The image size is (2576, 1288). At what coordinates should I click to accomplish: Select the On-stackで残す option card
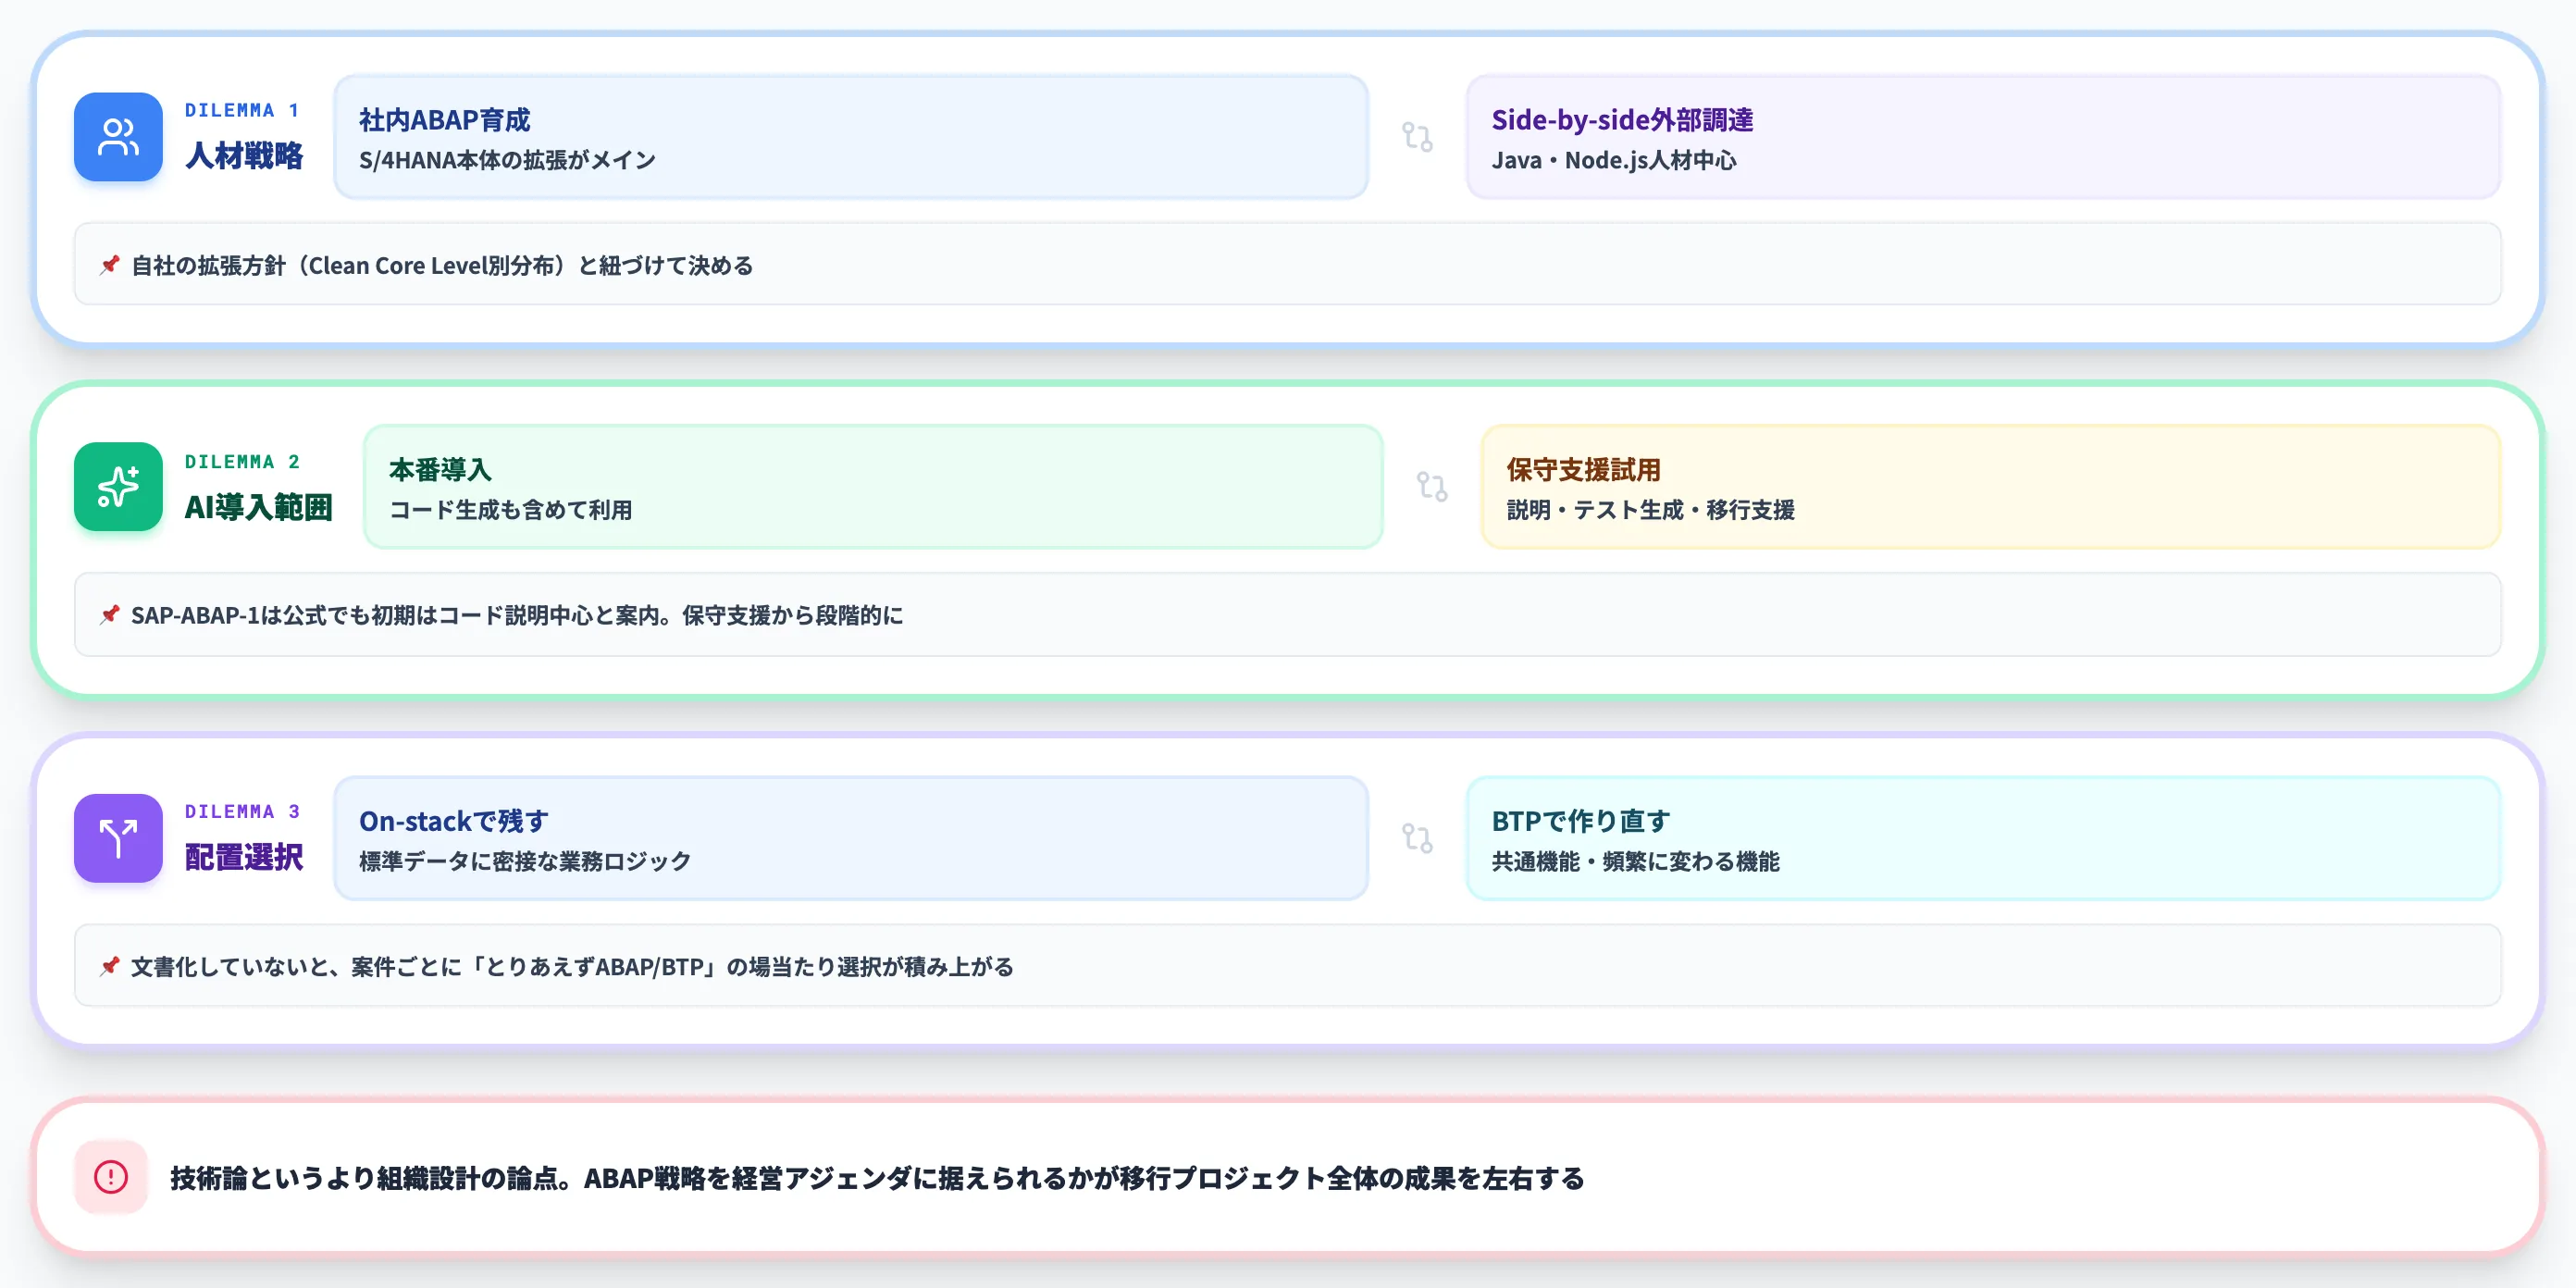(x=851, y=838)
